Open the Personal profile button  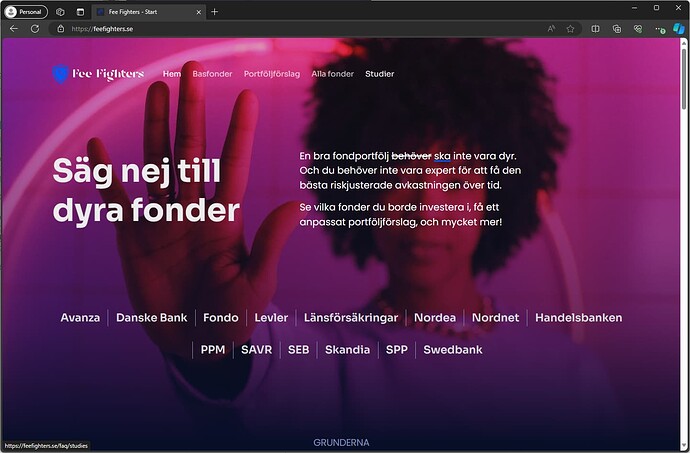click(x=26, y=12)
